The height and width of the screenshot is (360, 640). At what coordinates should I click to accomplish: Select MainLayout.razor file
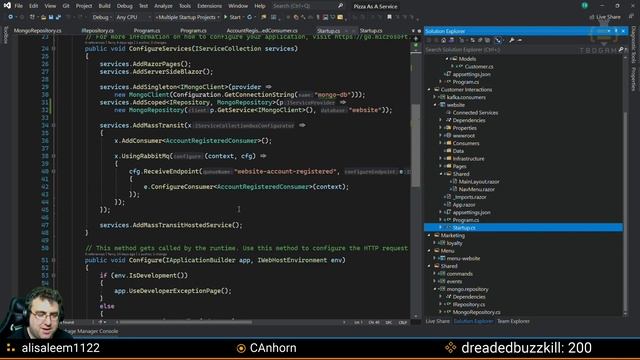click(x=478, y=182)
